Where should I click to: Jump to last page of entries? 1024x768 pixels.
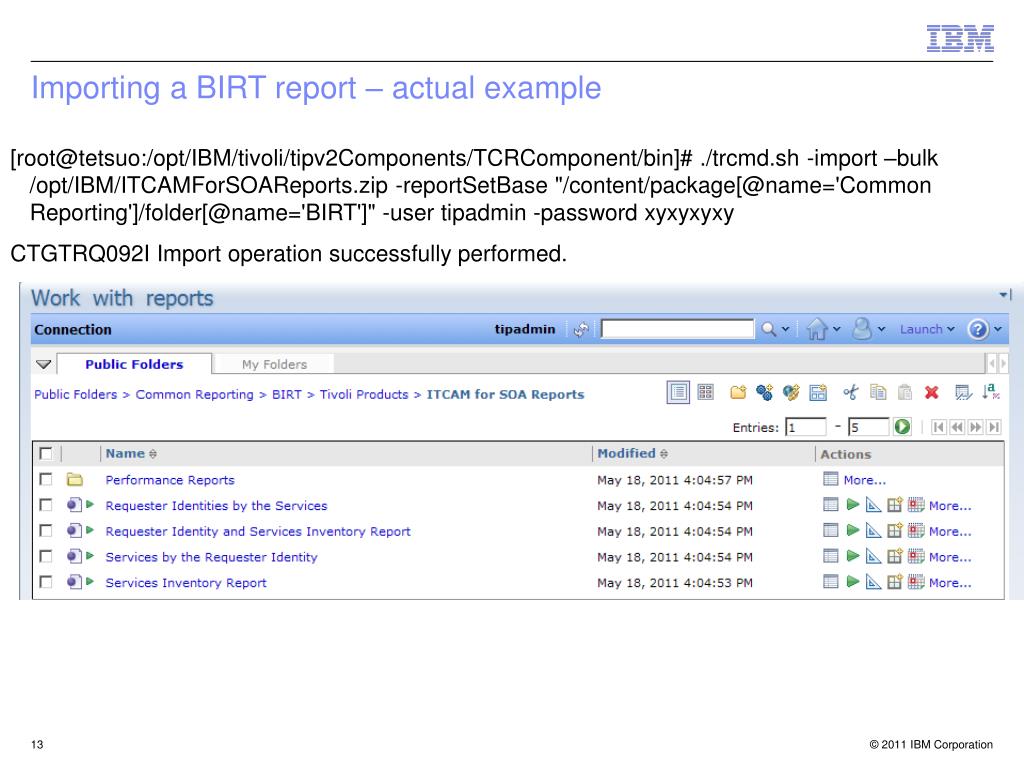993,427
